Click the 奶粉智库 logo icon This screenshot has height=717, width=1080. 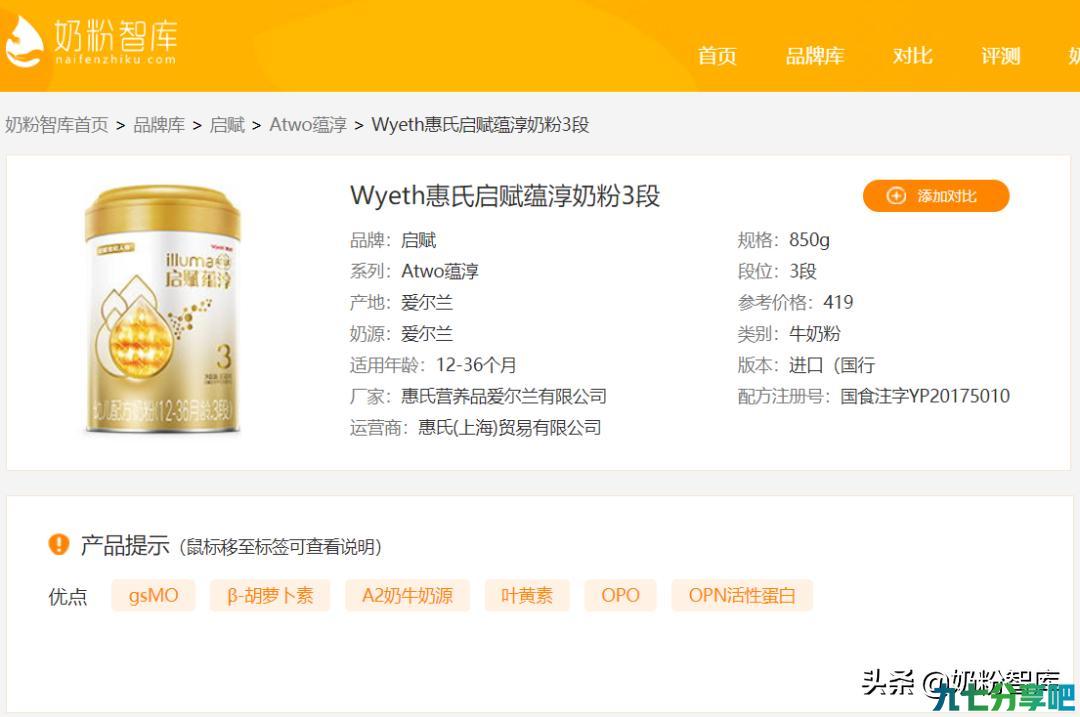24,41
